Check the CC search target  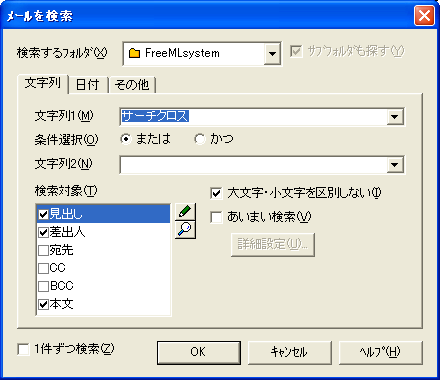44,268
